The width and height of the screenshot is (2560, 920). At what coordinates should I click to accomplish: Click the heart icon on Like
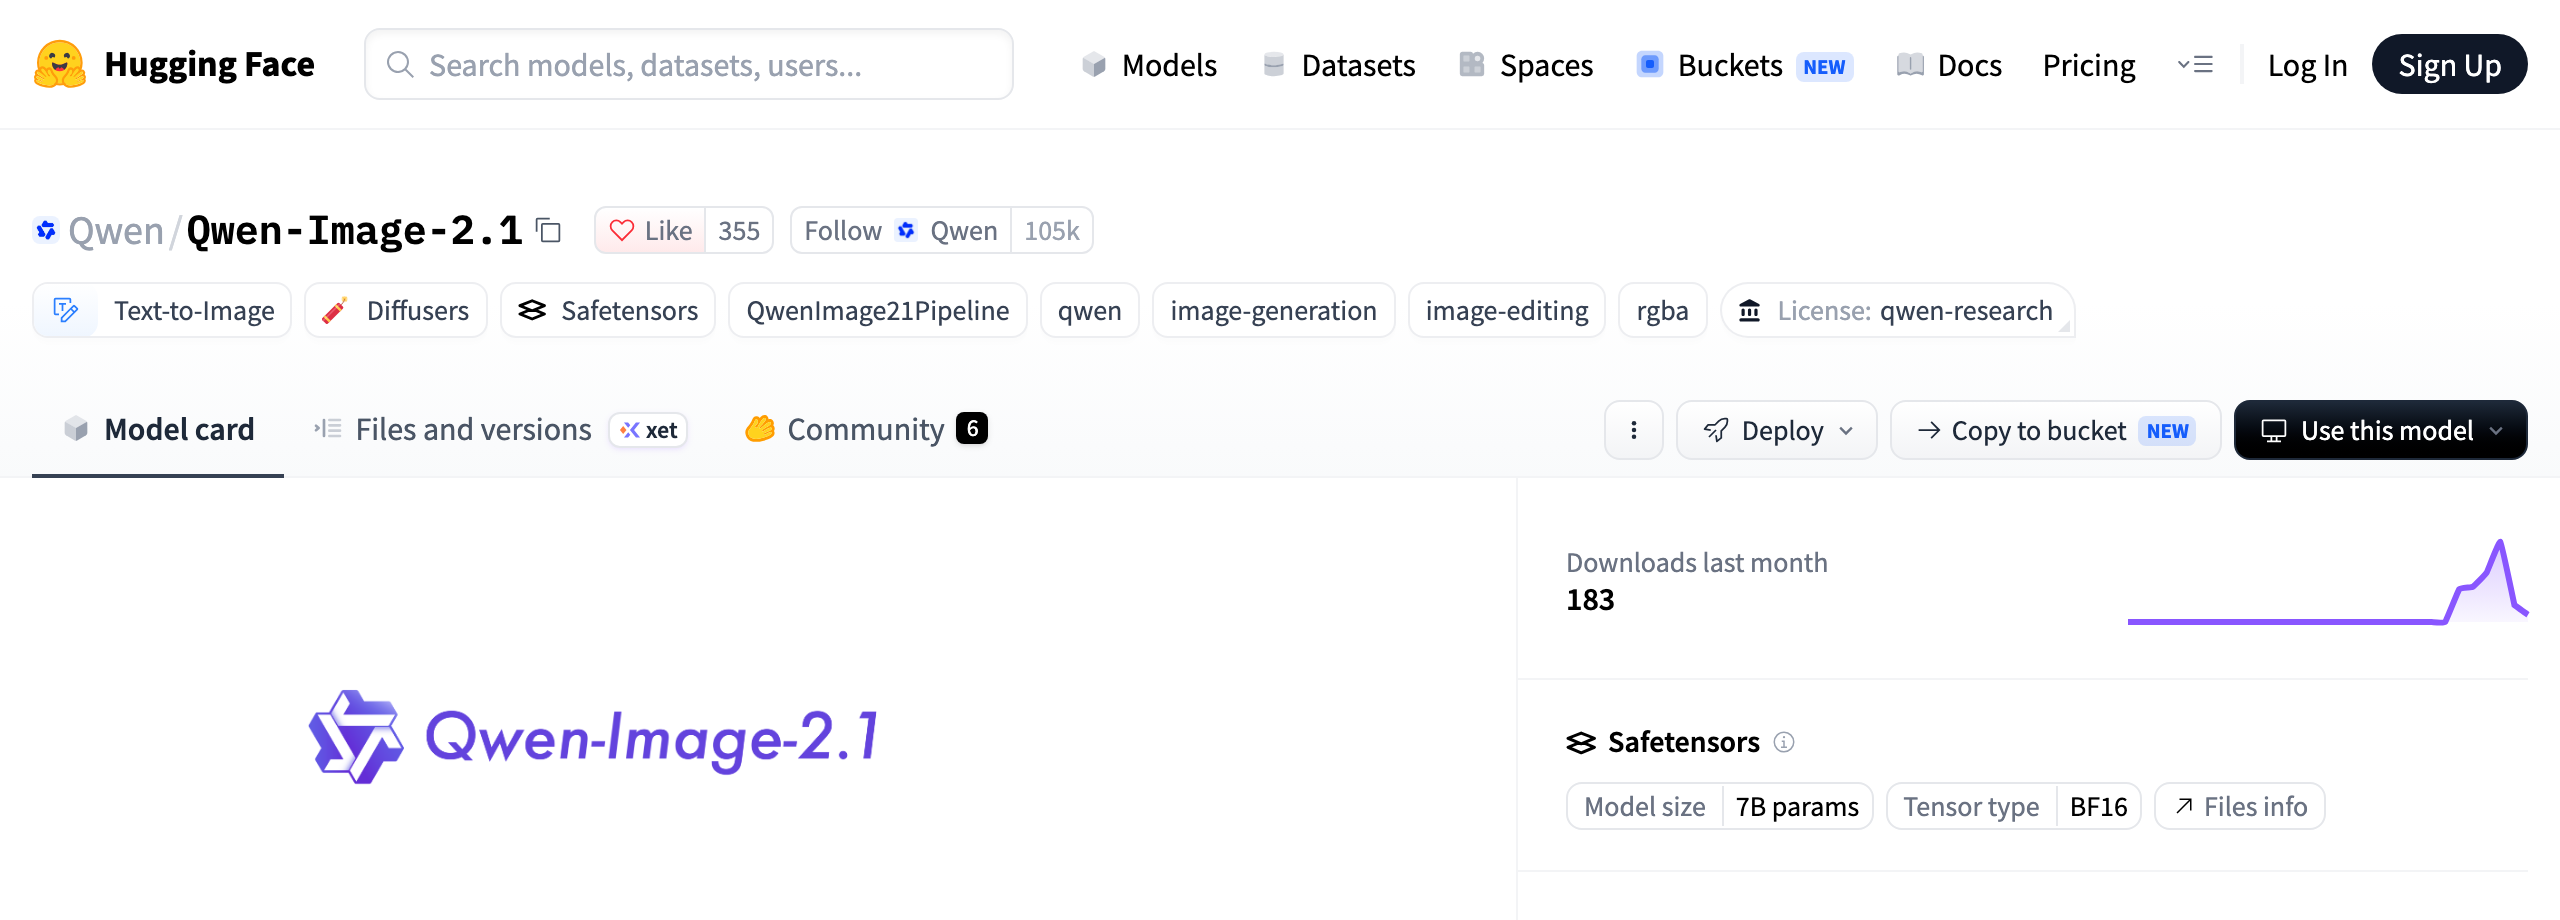[x=622, y=231]
